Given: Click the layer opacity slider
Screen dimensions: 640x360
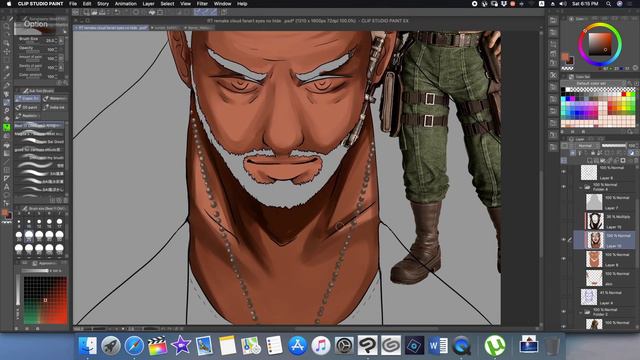Looking at the screenshot, I should click(614, 145).
